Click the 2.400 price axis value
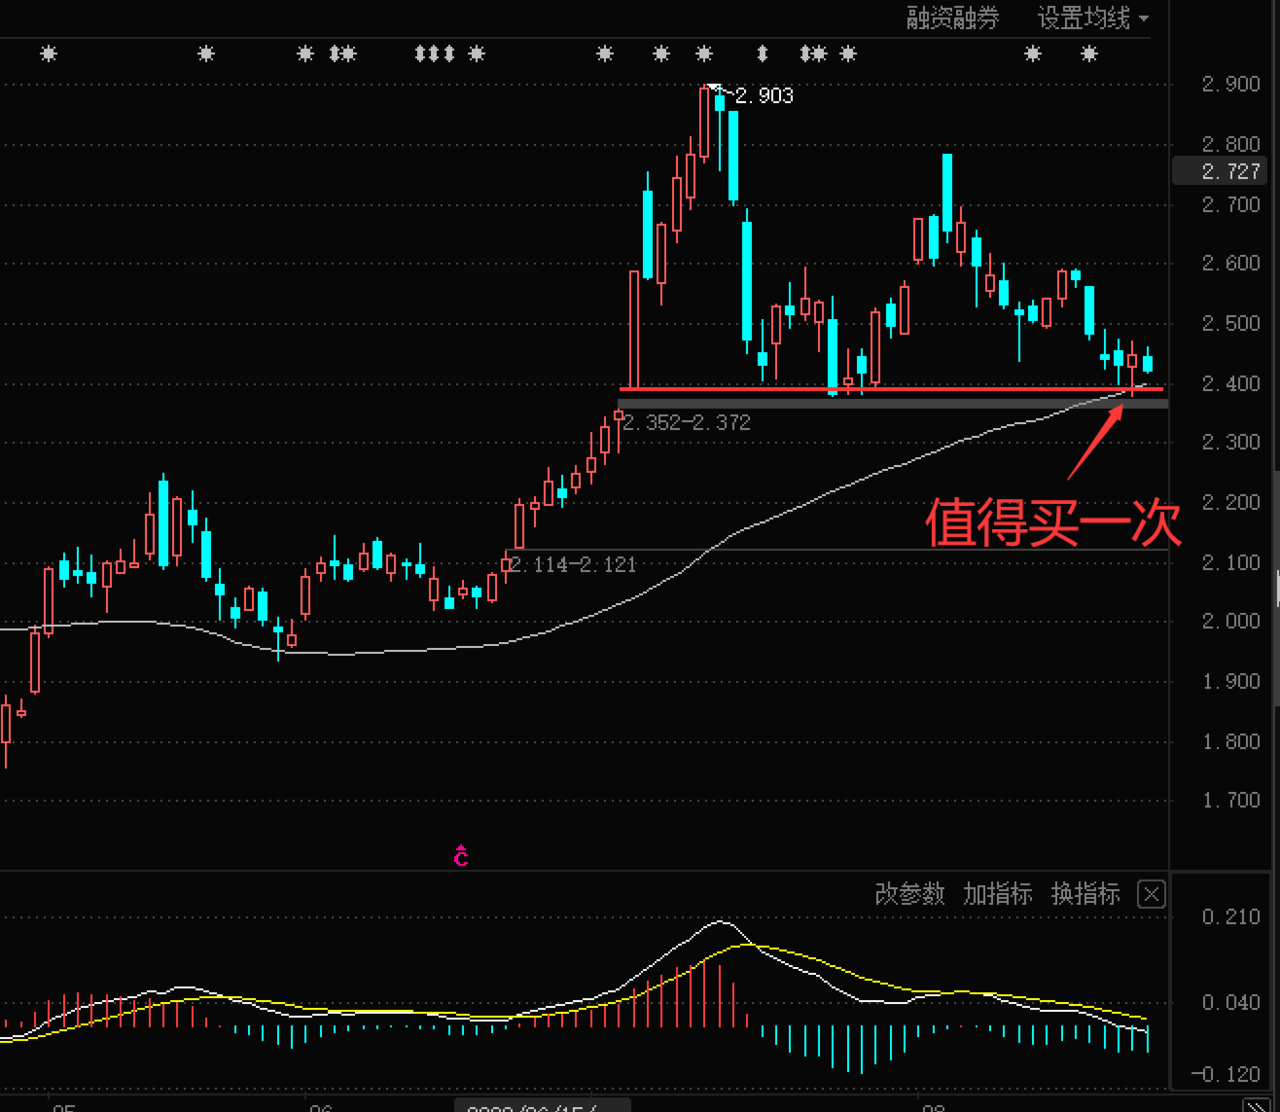 [1231, 384]
